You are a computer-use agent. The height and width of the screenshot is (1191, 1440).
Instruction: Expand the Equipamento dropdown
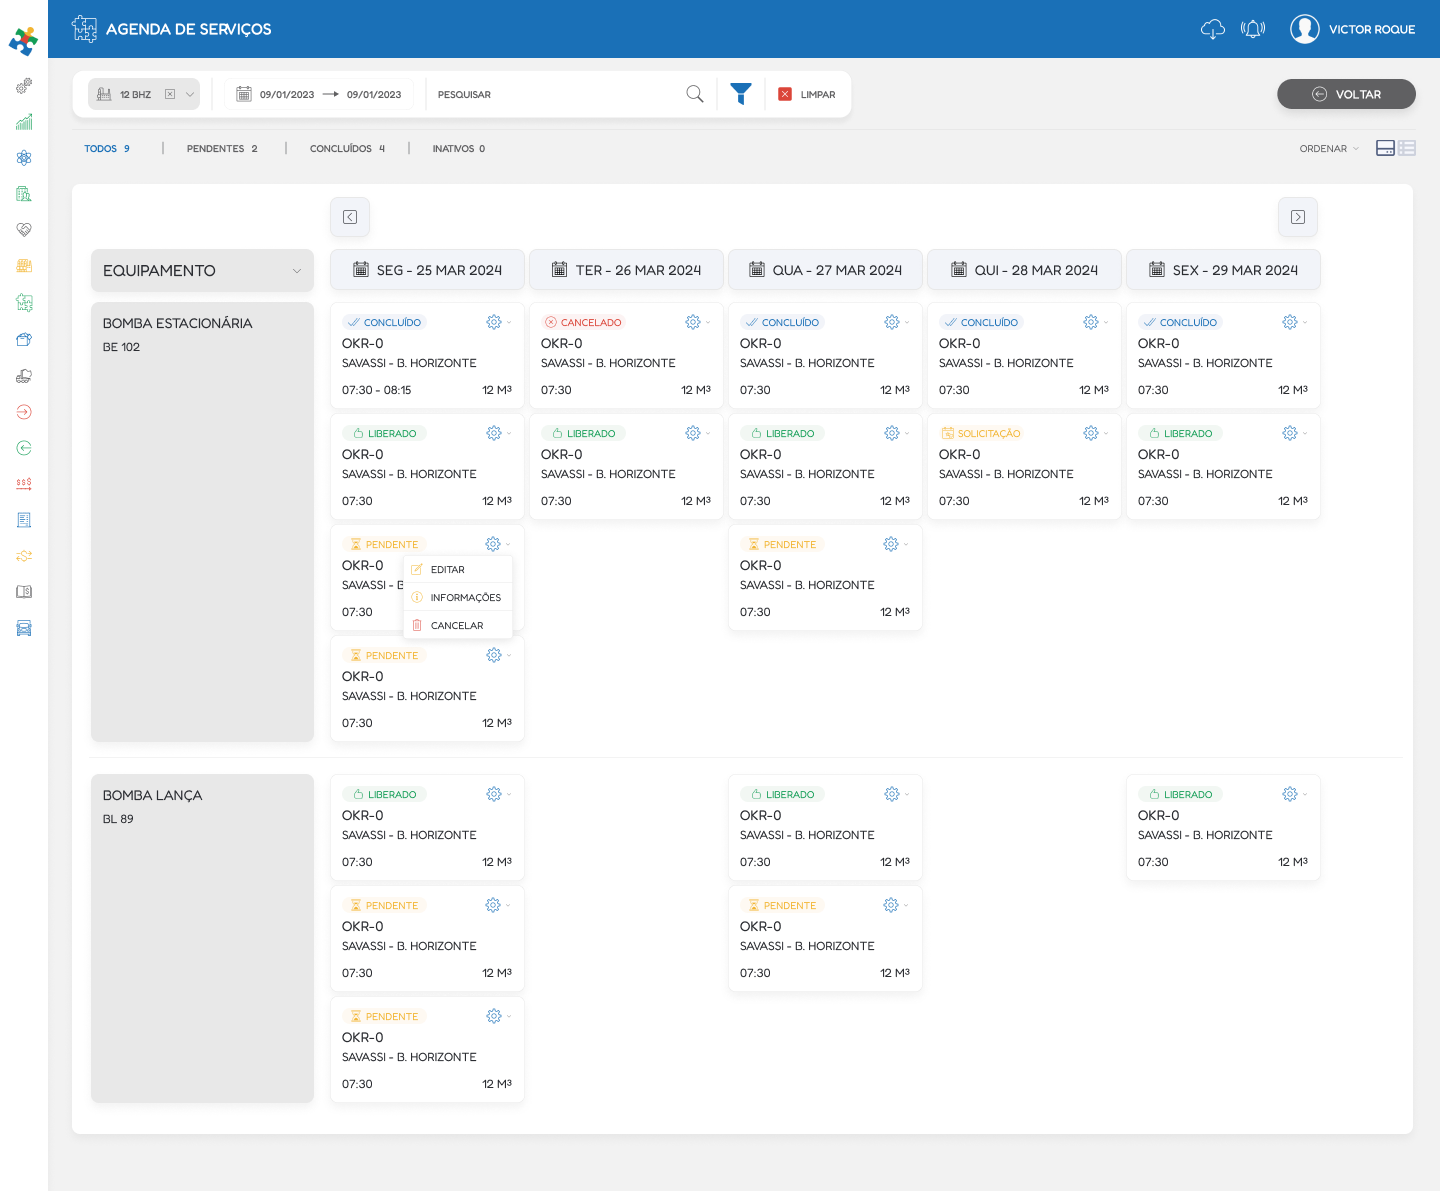pos(296,271)
